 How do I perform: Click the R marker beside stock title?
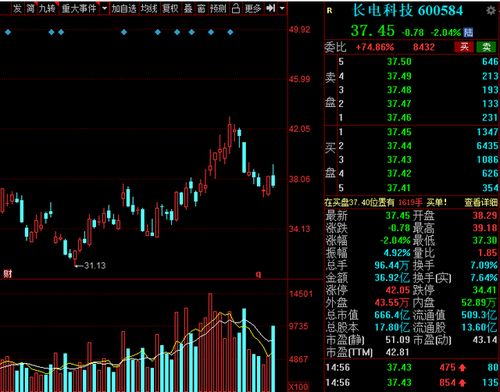[329, 11]
